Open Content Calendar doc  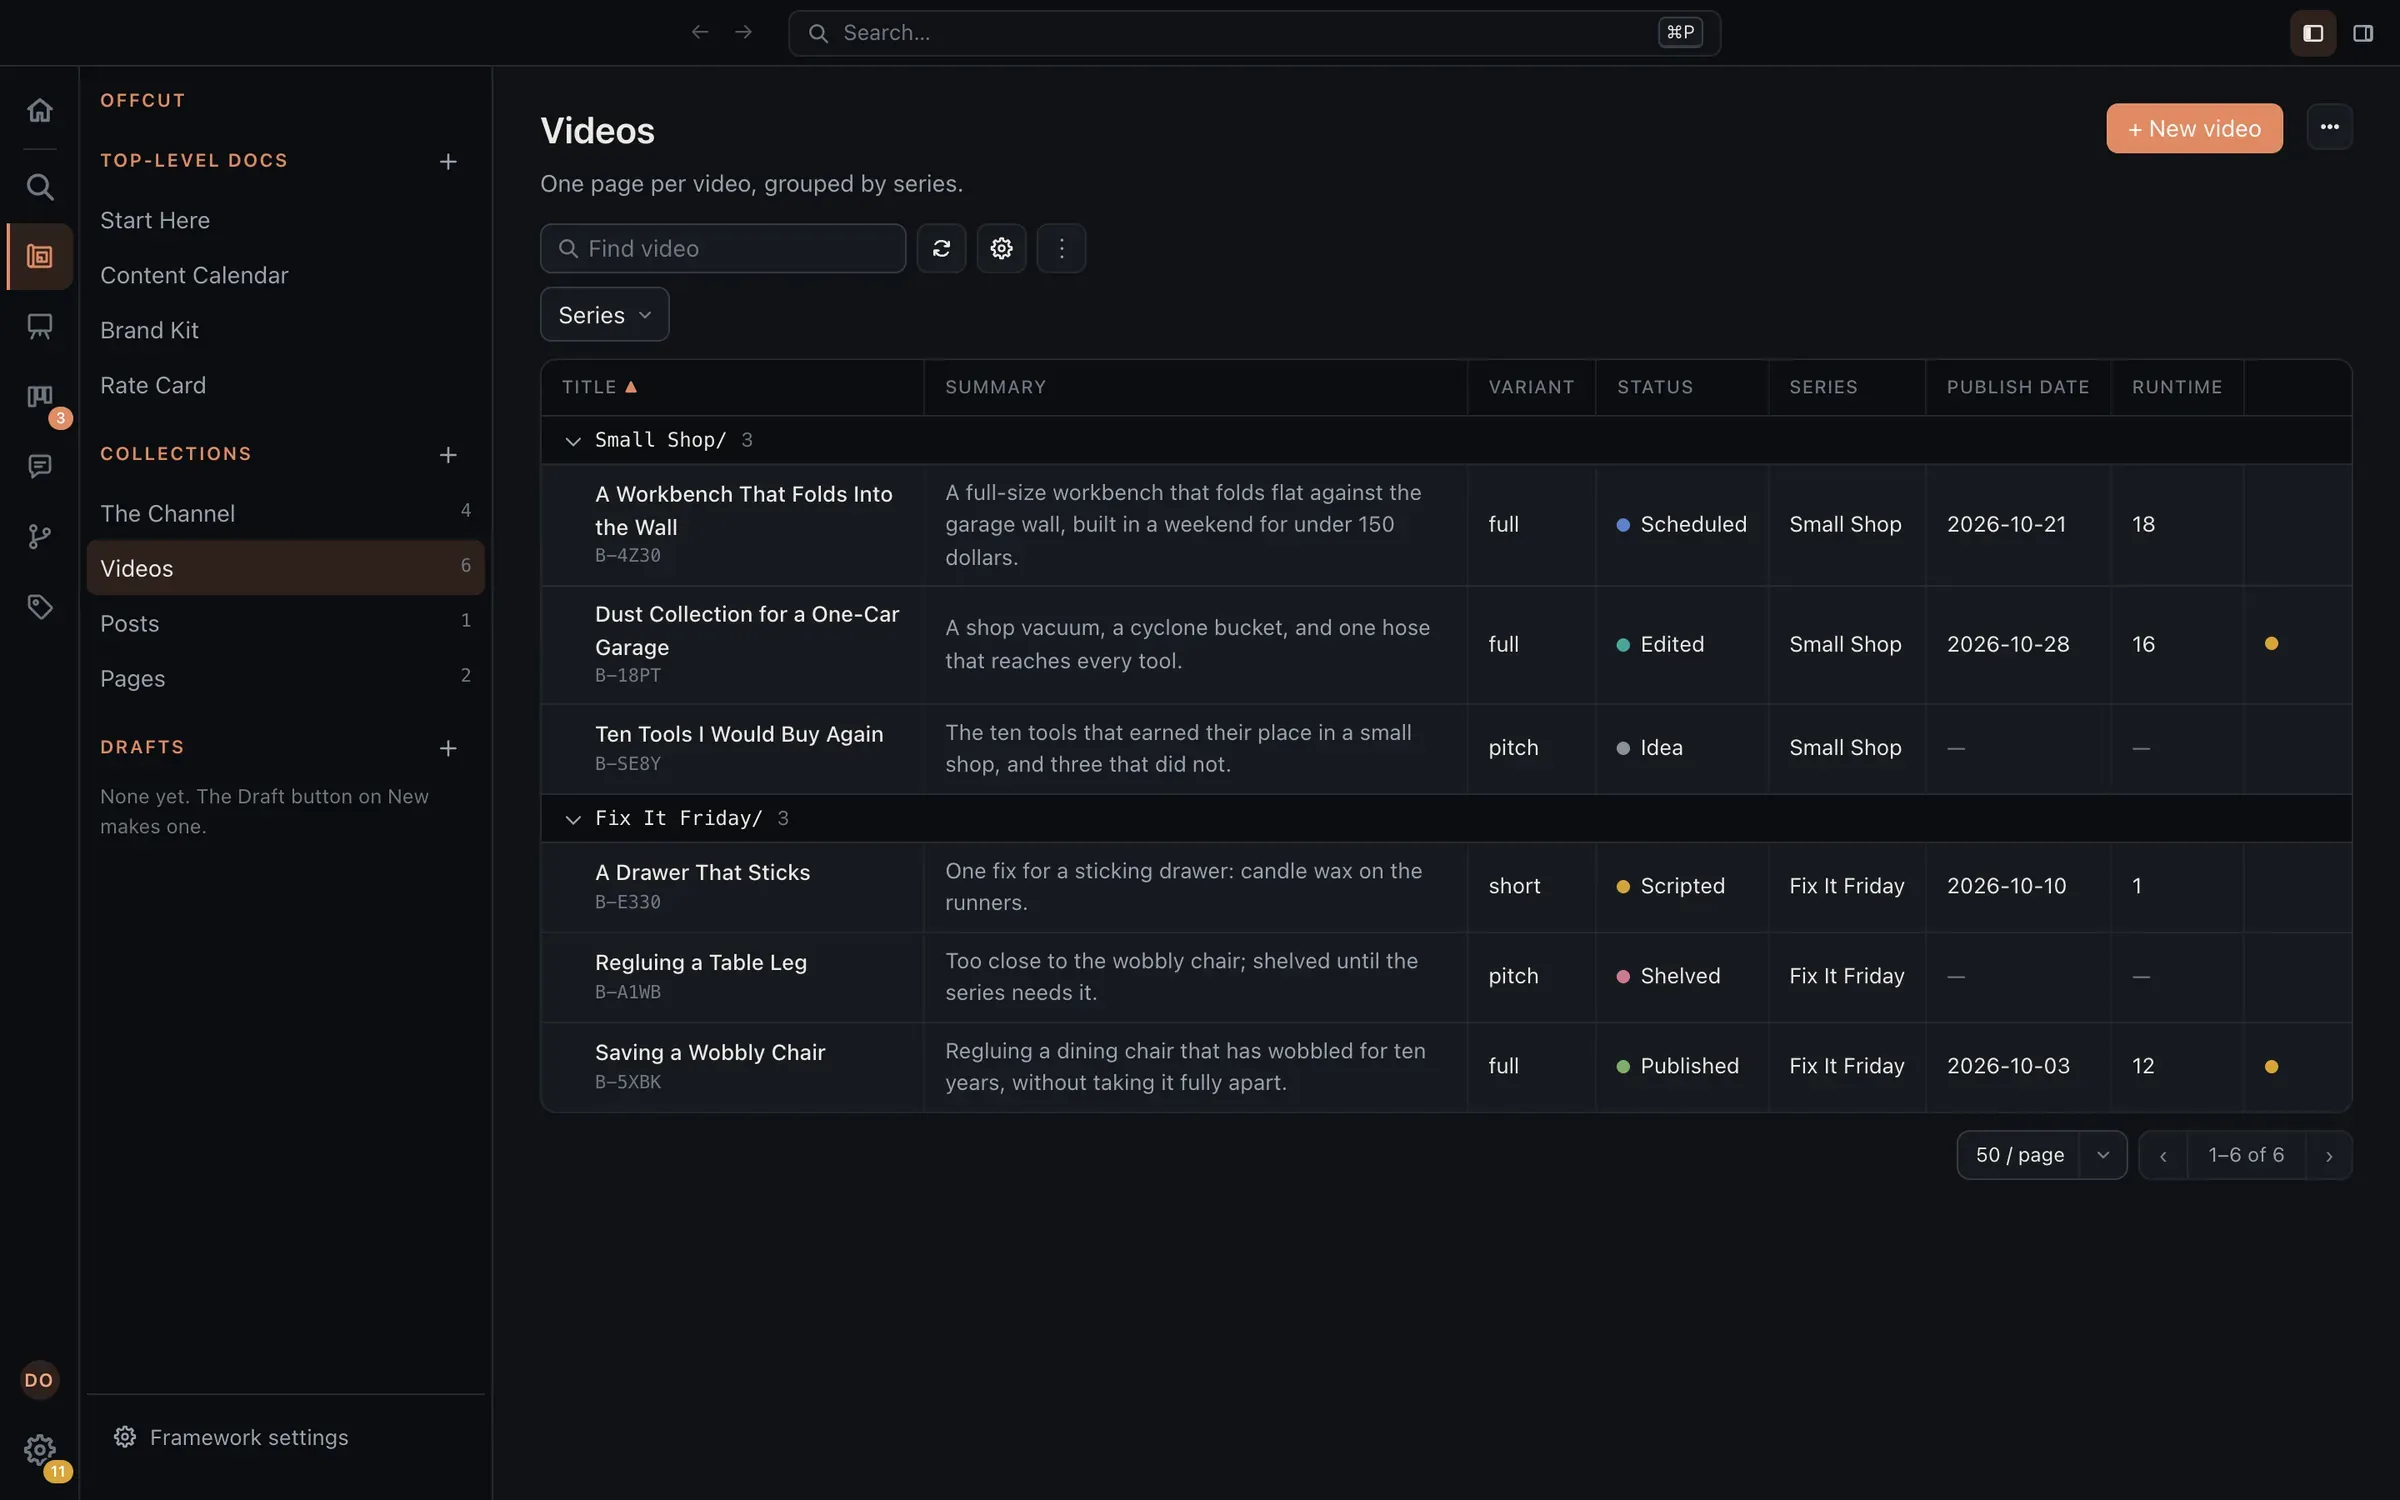(194, 275)
